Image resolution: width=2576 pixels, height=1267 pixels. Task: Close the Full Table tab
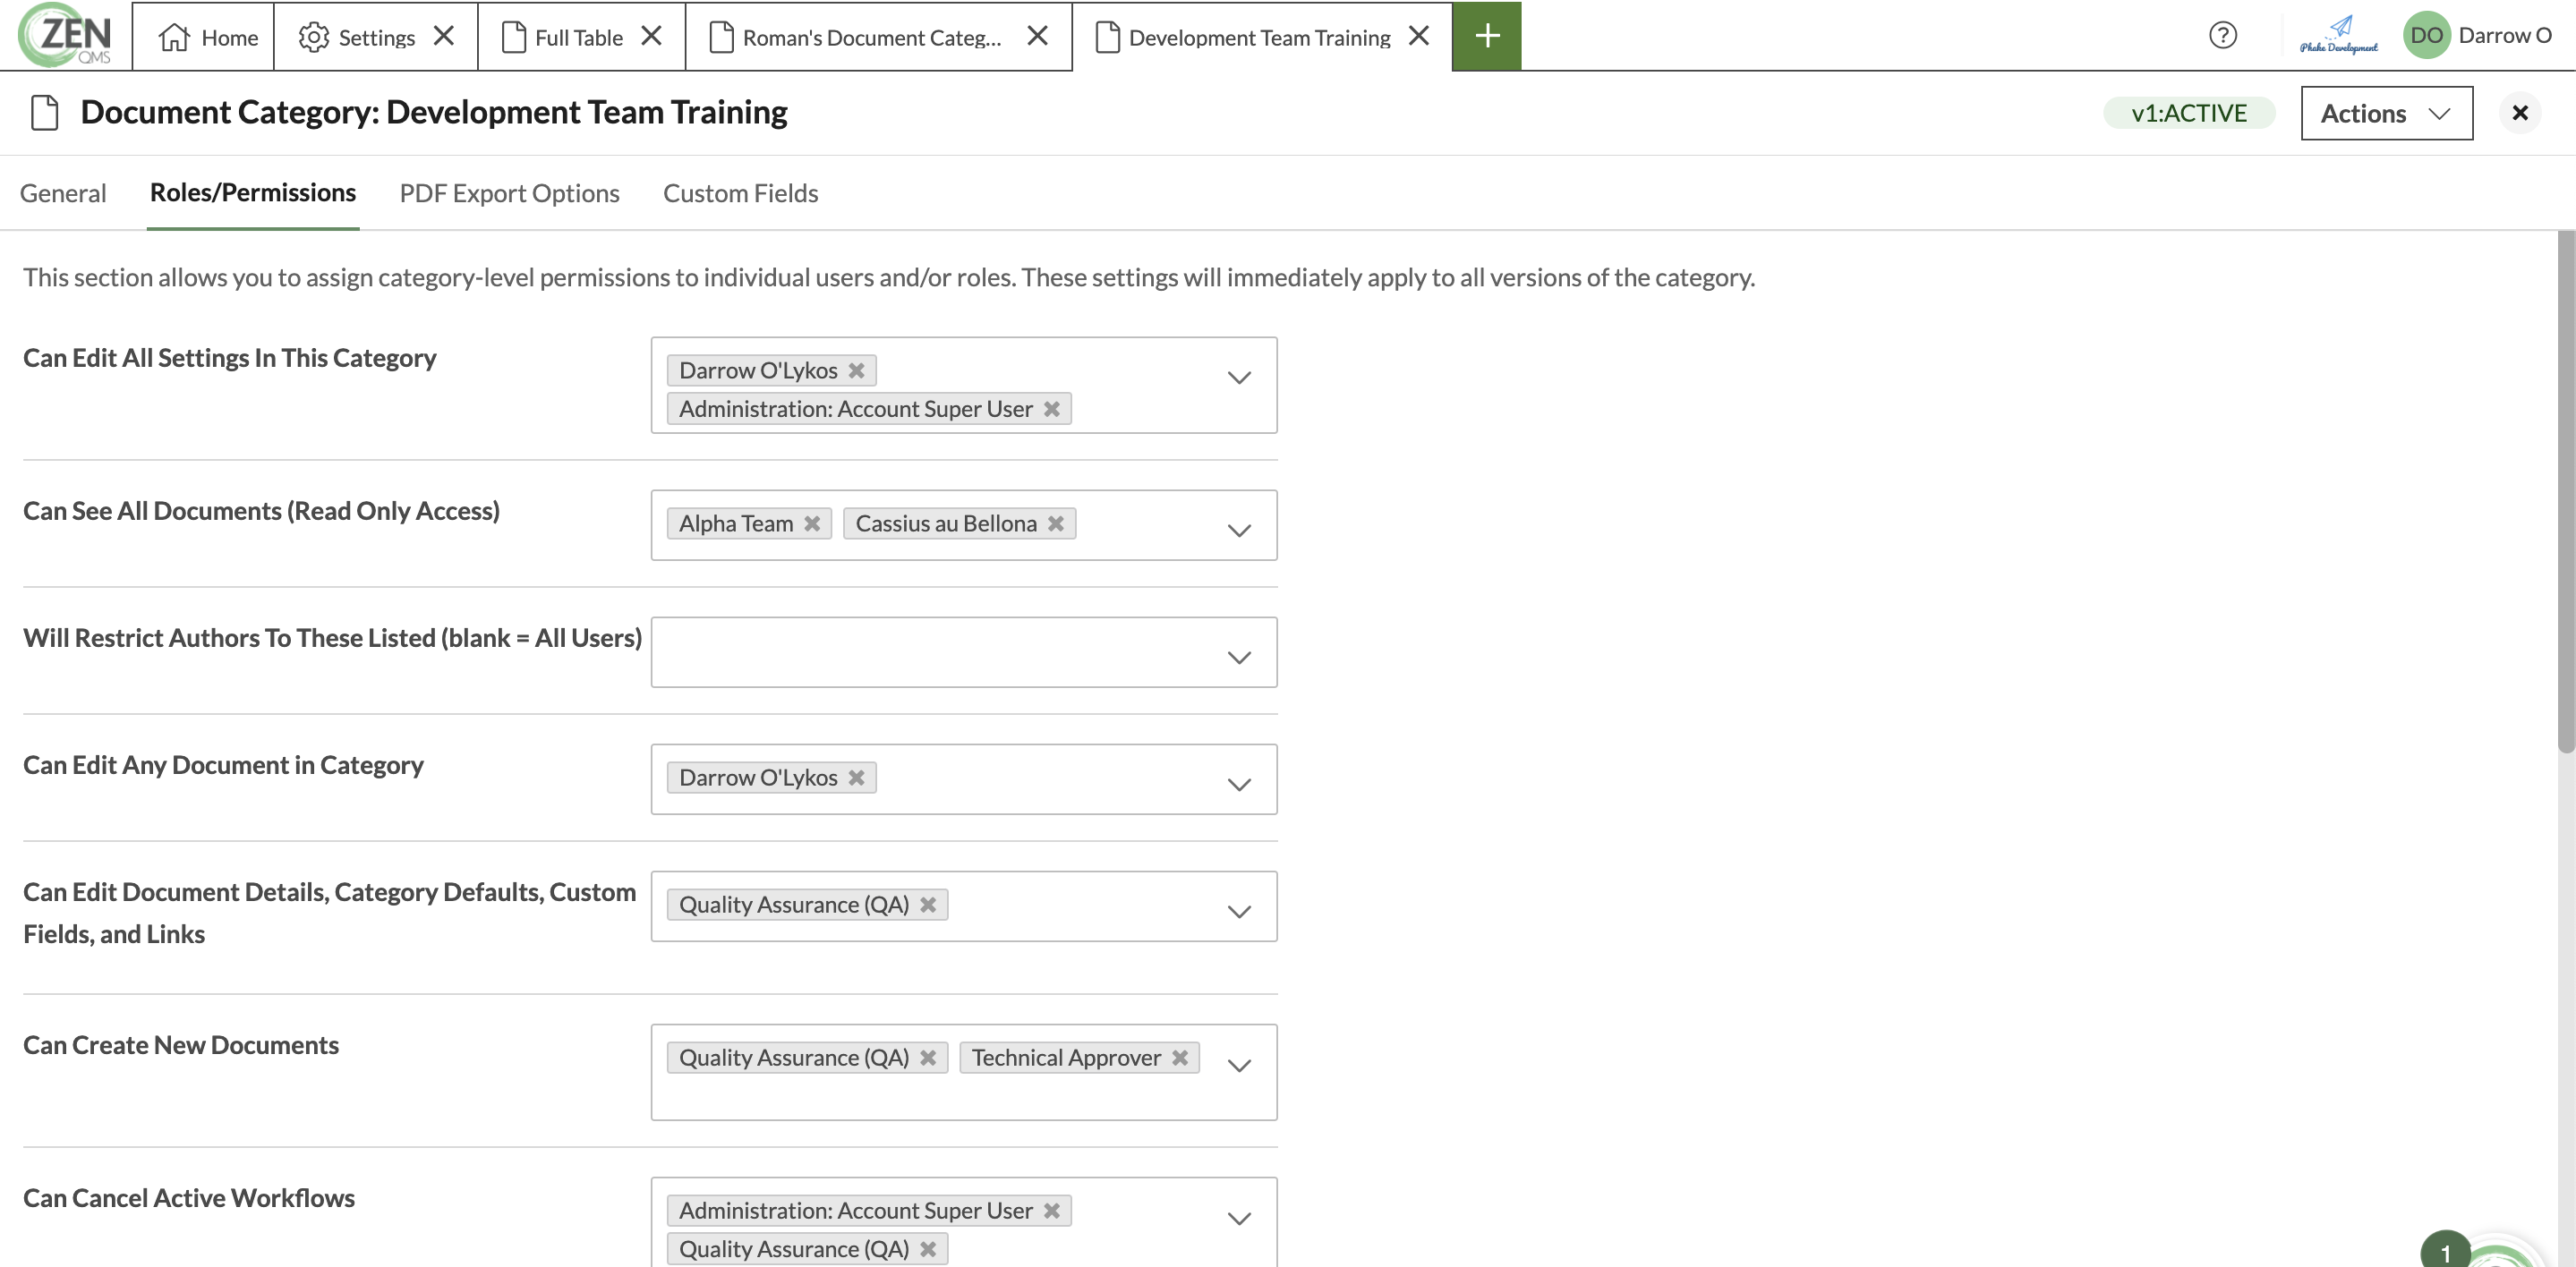(x=652, y=36)
